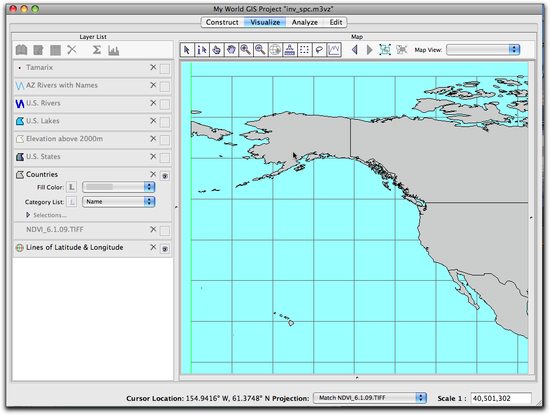Toggle U.S. Rivers layer visibility
The height and width of the screenshot is (415, 550).
pyautogui.click(x=165, y=104)
